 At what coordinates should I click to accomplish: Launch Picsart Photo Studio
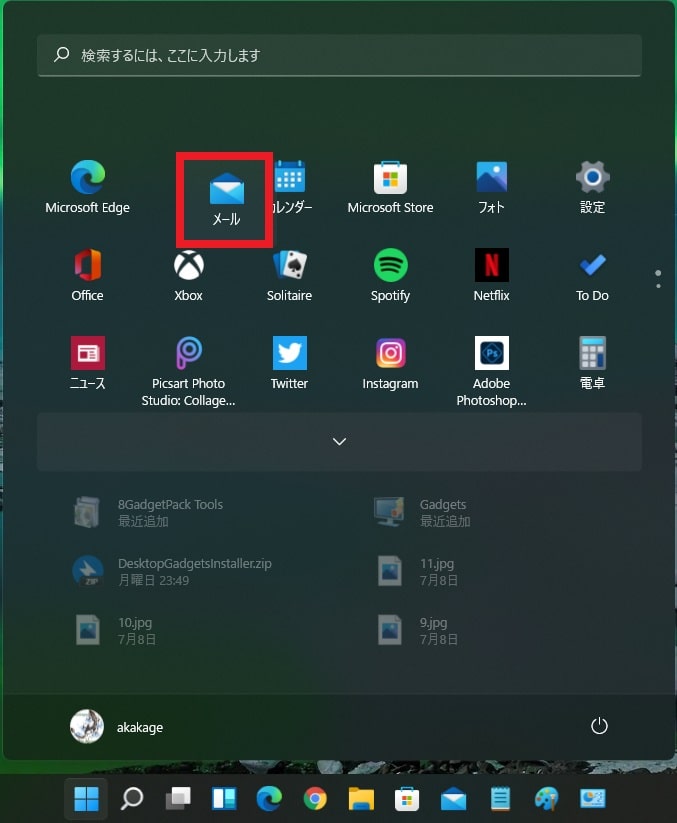click(188, 372)
